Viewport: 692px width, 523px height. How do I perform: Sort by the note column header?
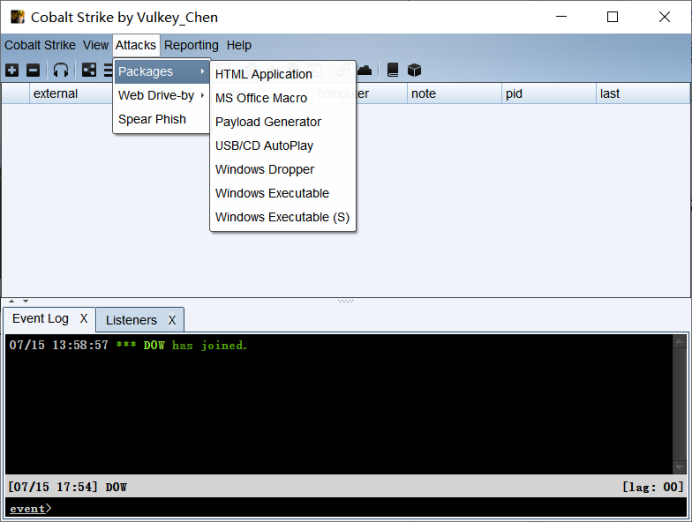pos(454,94)
